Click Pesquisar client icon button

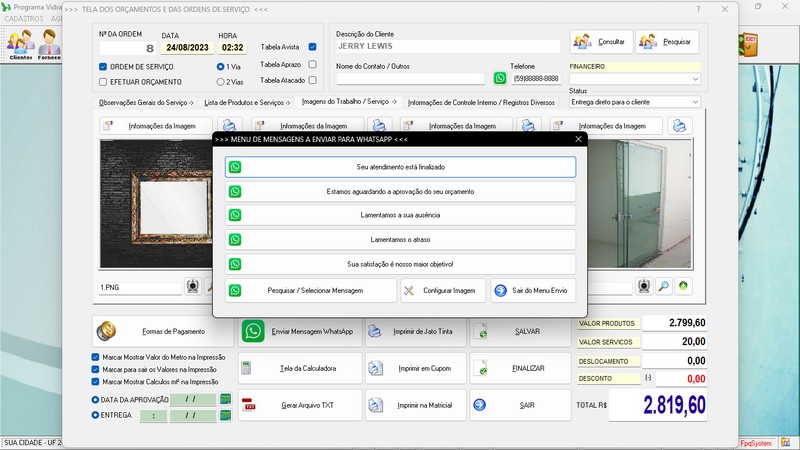pos(667,41)
